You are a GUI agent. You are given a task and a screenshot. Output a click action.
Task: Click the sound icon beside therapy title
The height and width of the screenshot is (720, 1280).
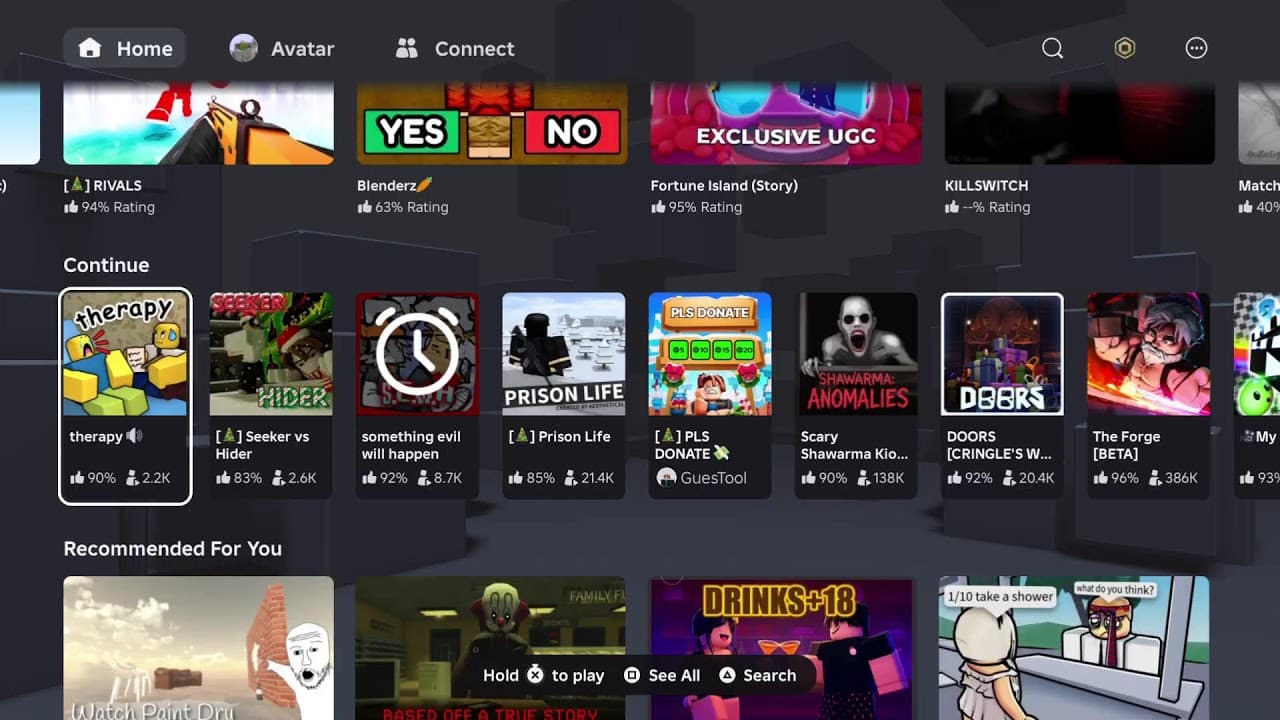(135, 436)
